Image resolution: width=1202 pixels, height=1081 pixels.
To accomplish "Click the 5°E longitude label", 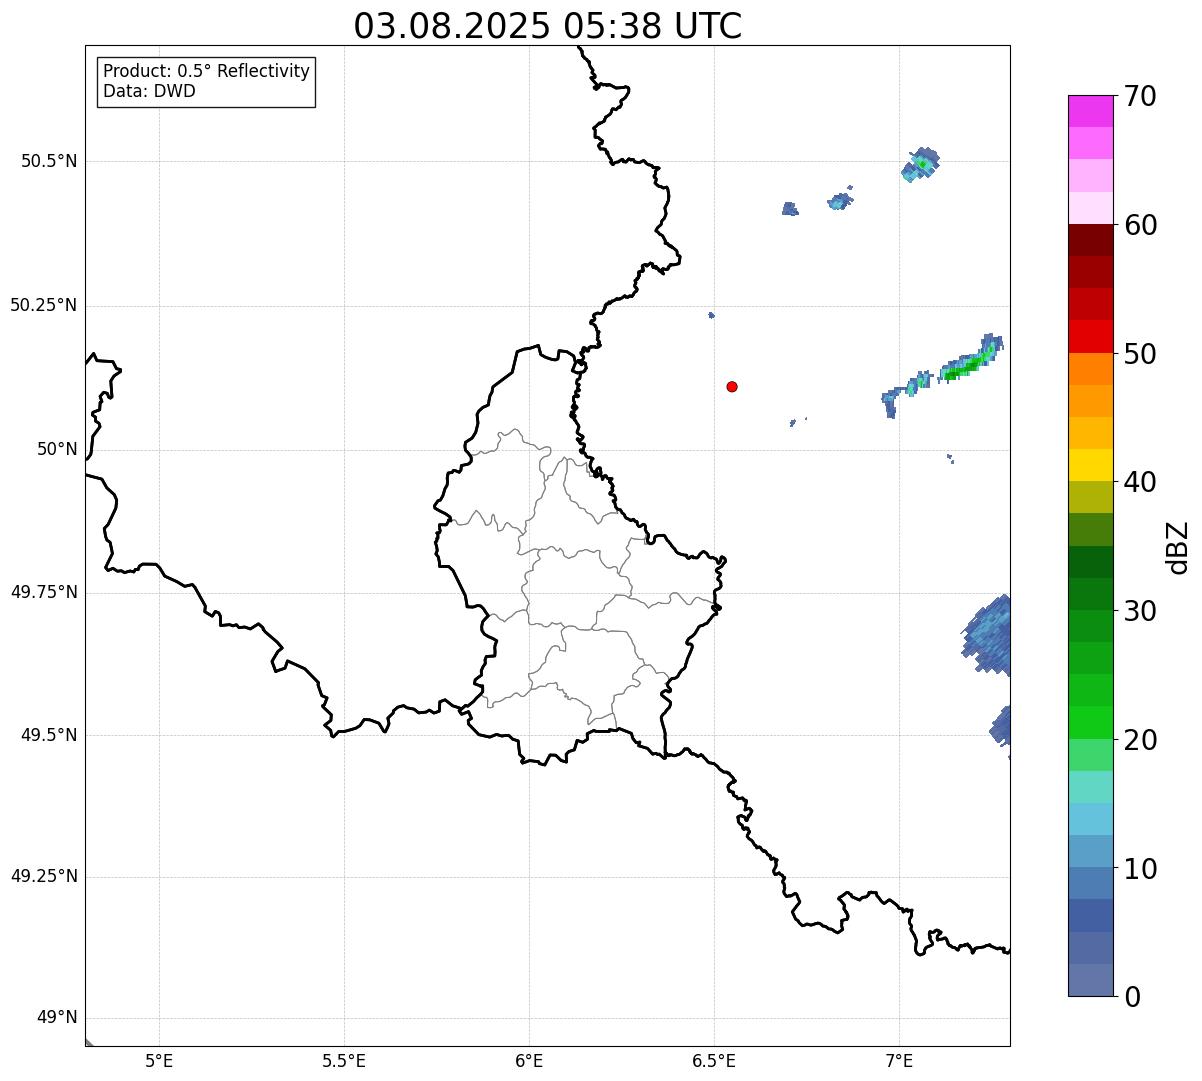I will click(159, 1061).
